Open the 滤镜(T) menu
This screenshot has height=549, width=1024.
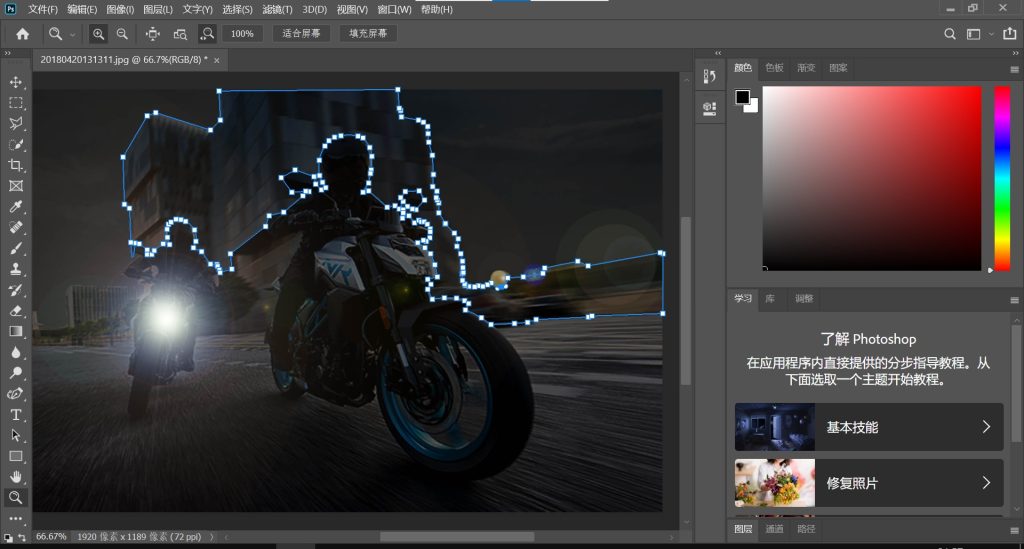276,9
